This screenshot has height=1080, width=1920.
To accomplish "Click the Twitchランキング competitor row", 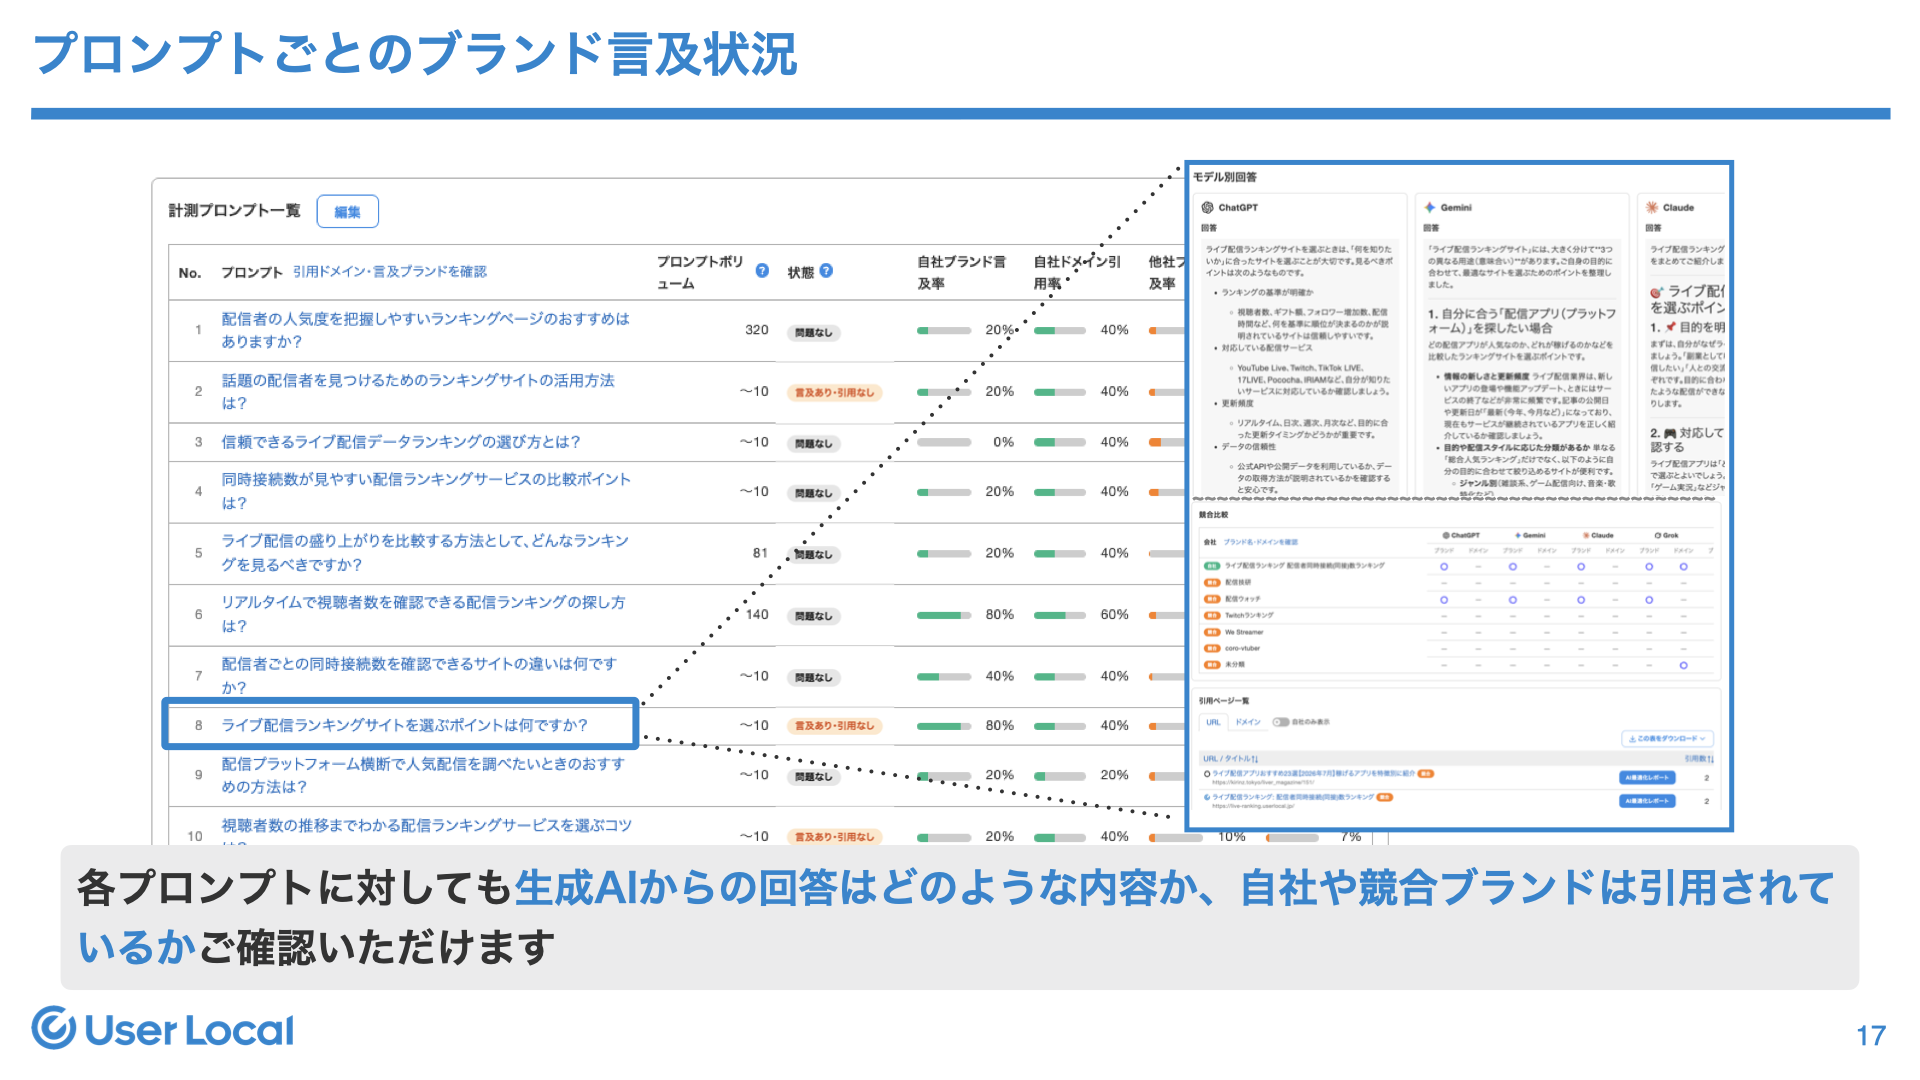I will (1458, 616).
